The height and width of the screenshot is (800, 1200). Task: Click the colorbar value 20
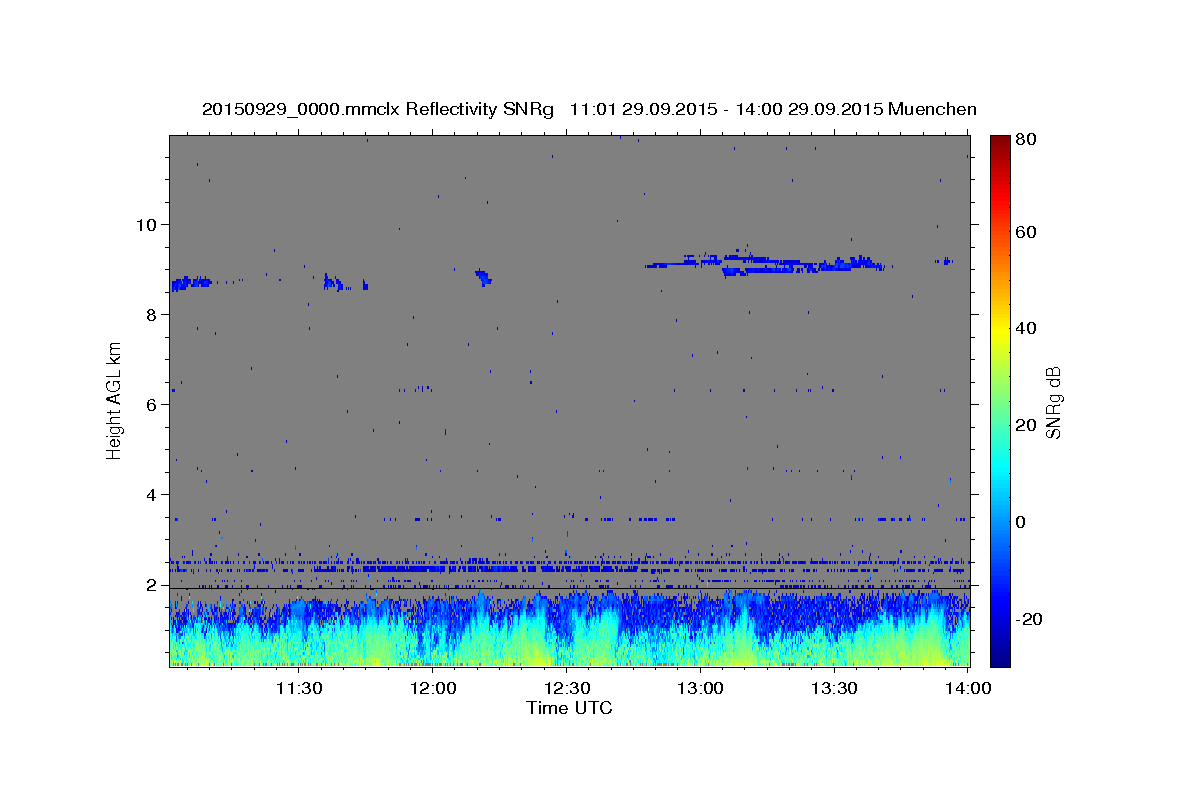(x=1026, y=425)
